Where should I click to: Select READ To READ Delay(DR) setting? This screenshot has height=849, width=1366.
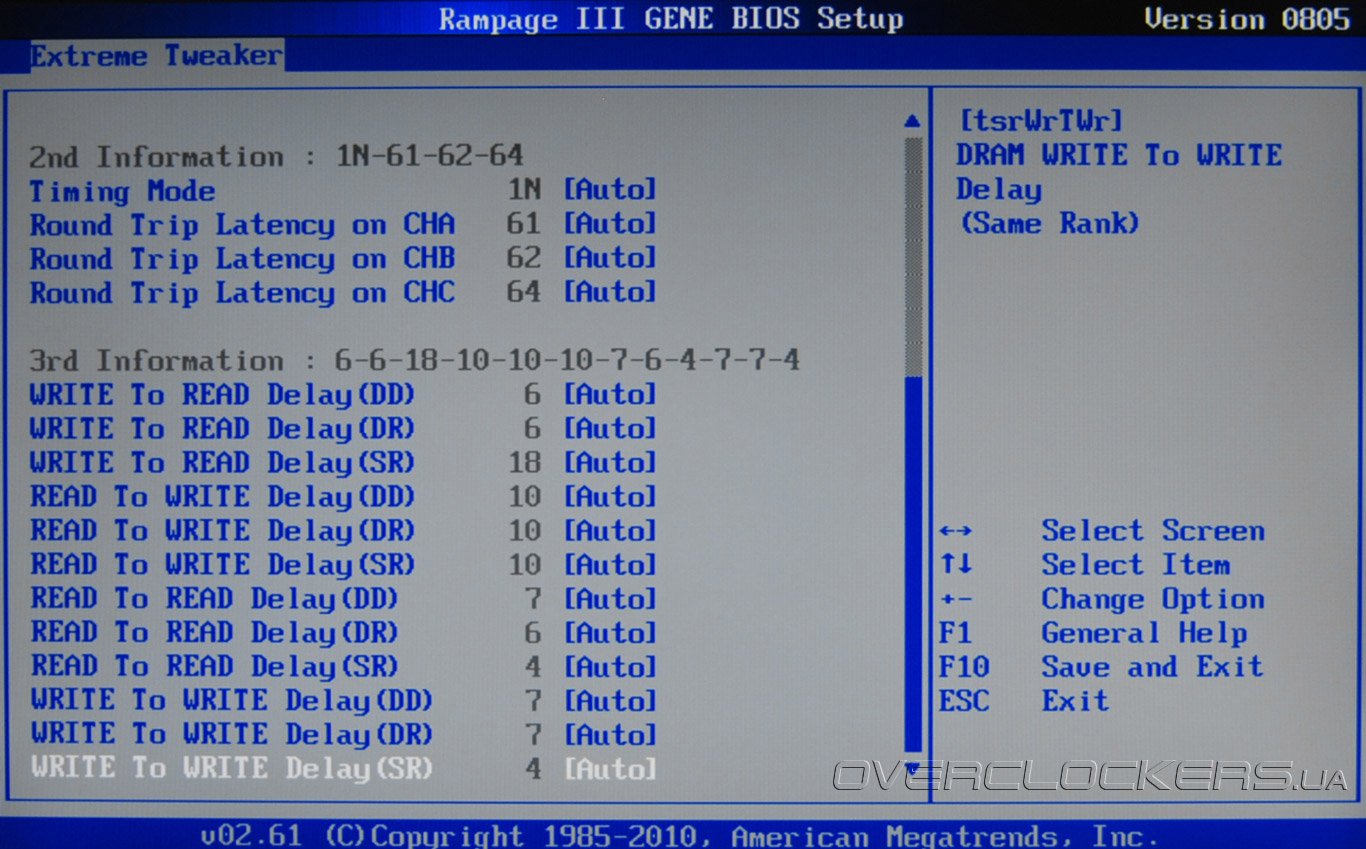coord(343,632)
